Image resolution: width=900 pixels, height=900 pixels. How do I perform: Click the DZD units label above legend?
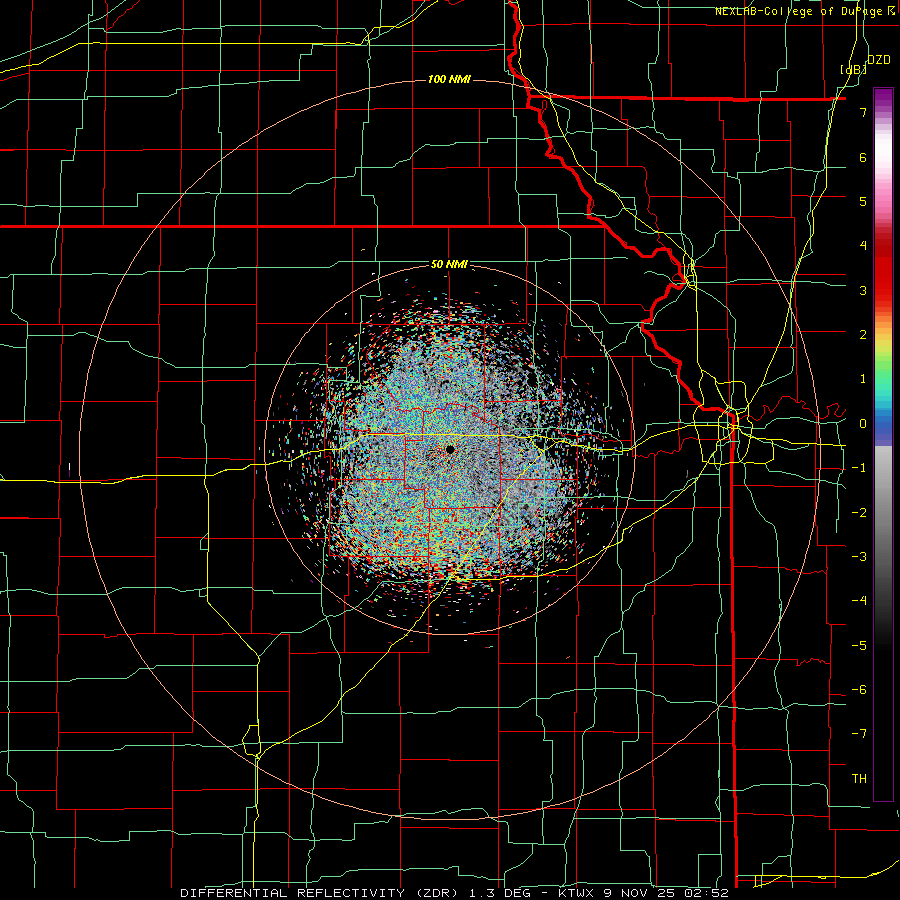(x=879, y=60)
